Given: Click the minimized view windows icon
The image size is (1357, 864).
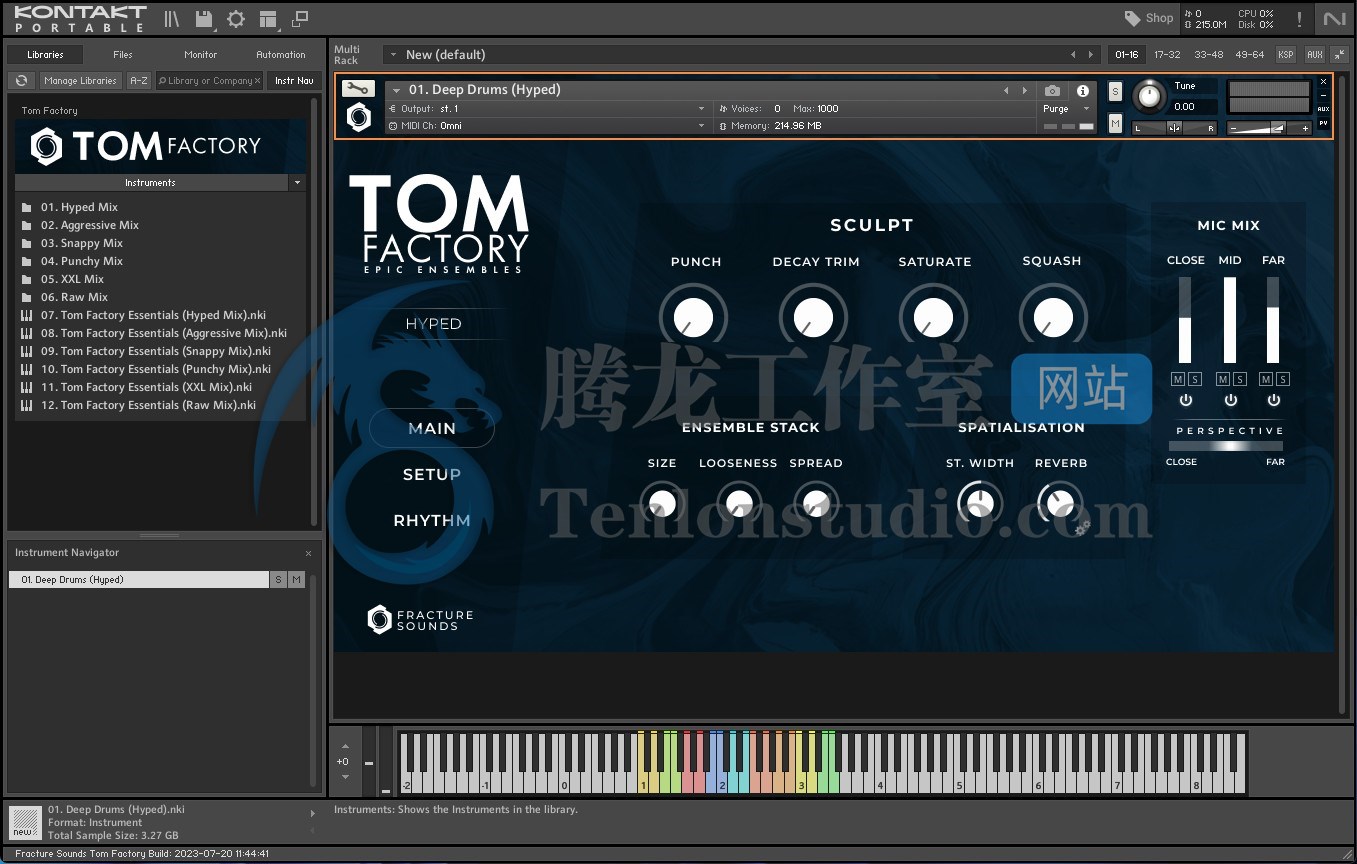Looking at the screenshot, I should click(300, 19).
